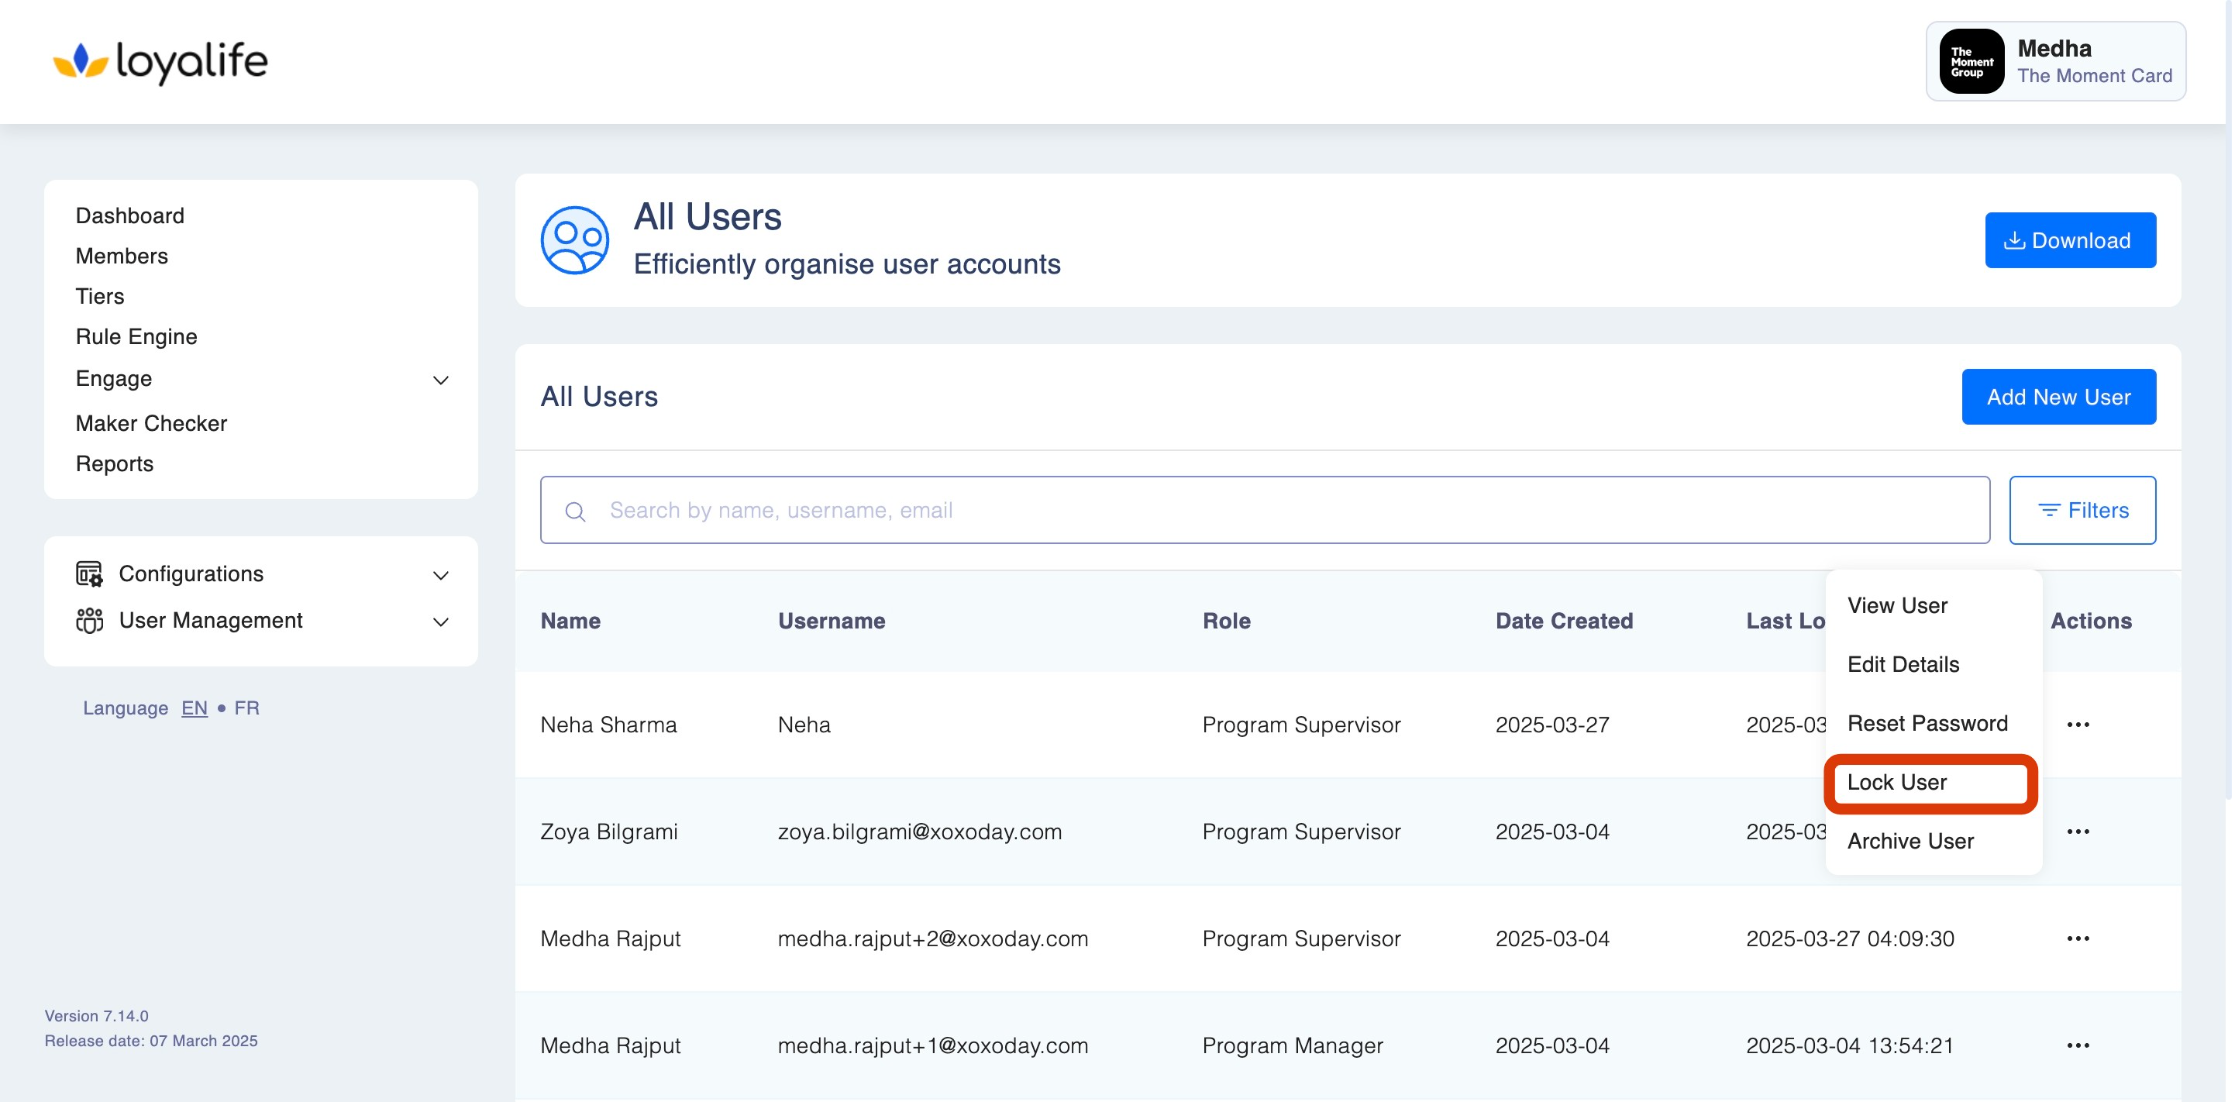Open actions menu for medha.rajput+2 row
The height and width of the screenshot is (1102, 2232).
(x=2078, y=939)
